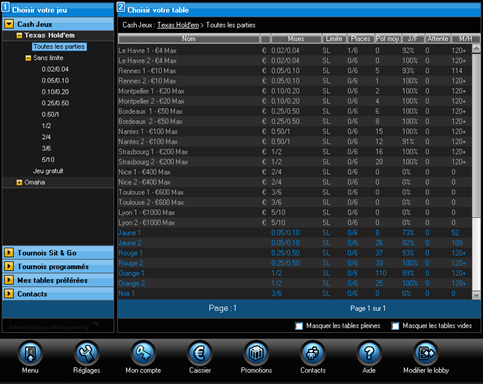
Task: Select the Jaune 1 table row
Action: pos(295,233)
